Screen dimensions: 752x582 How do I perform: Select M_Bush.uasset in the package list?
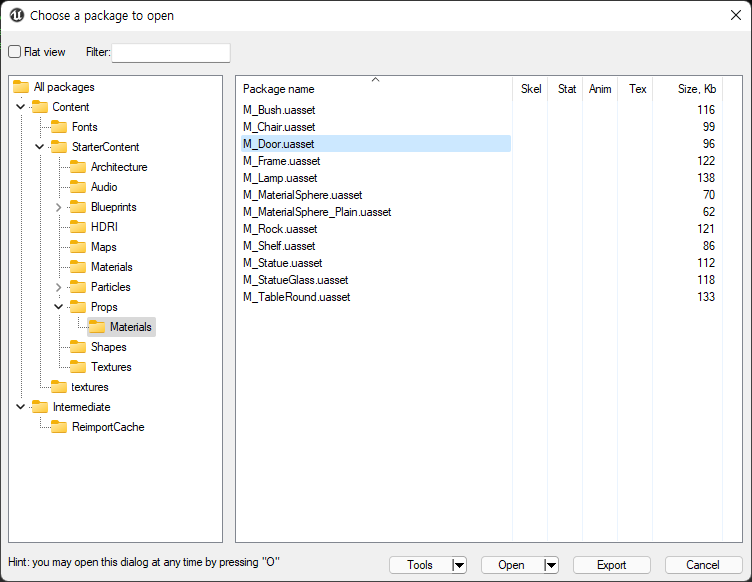(x=279, y=110)
